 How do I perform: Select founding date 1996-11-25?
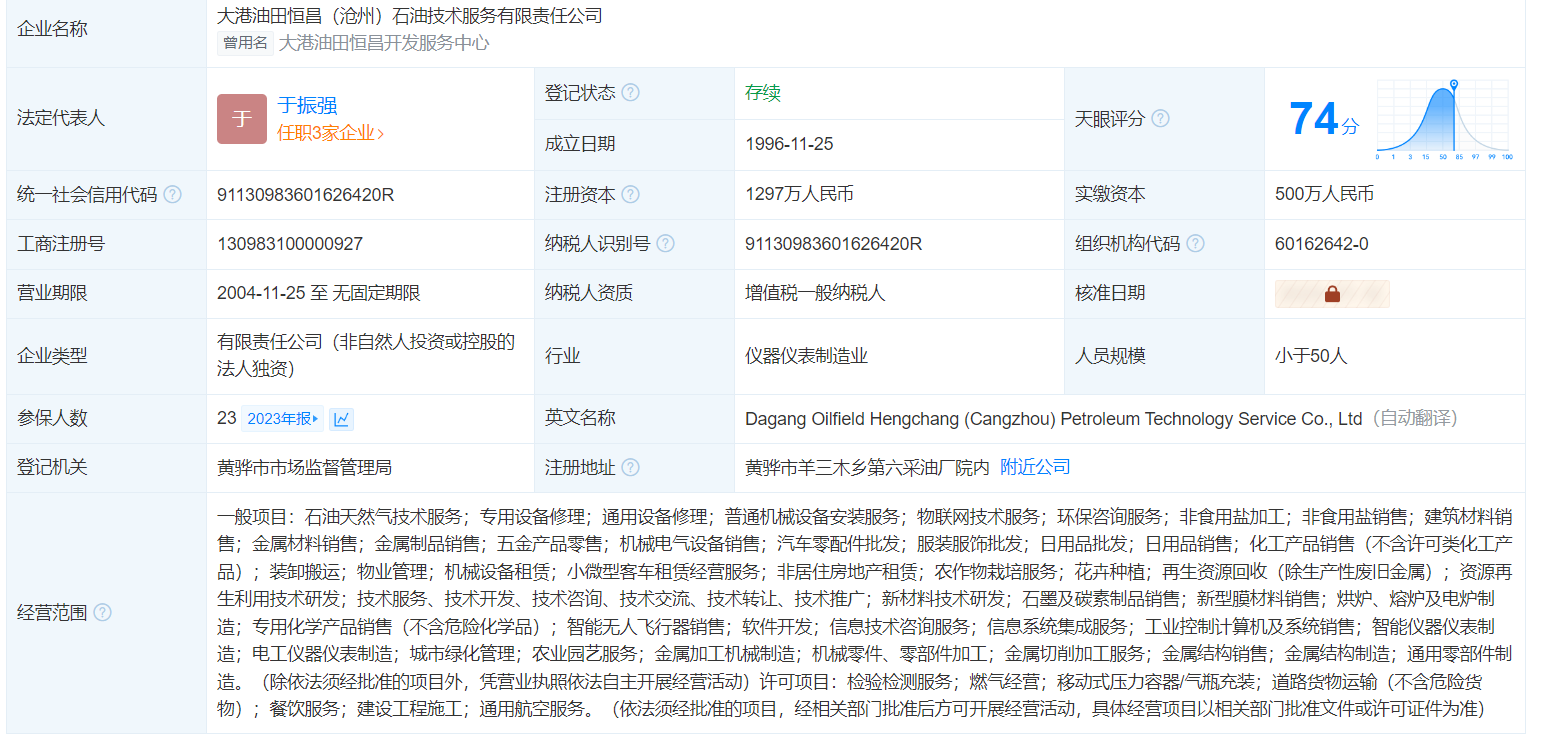pos(789,144)
